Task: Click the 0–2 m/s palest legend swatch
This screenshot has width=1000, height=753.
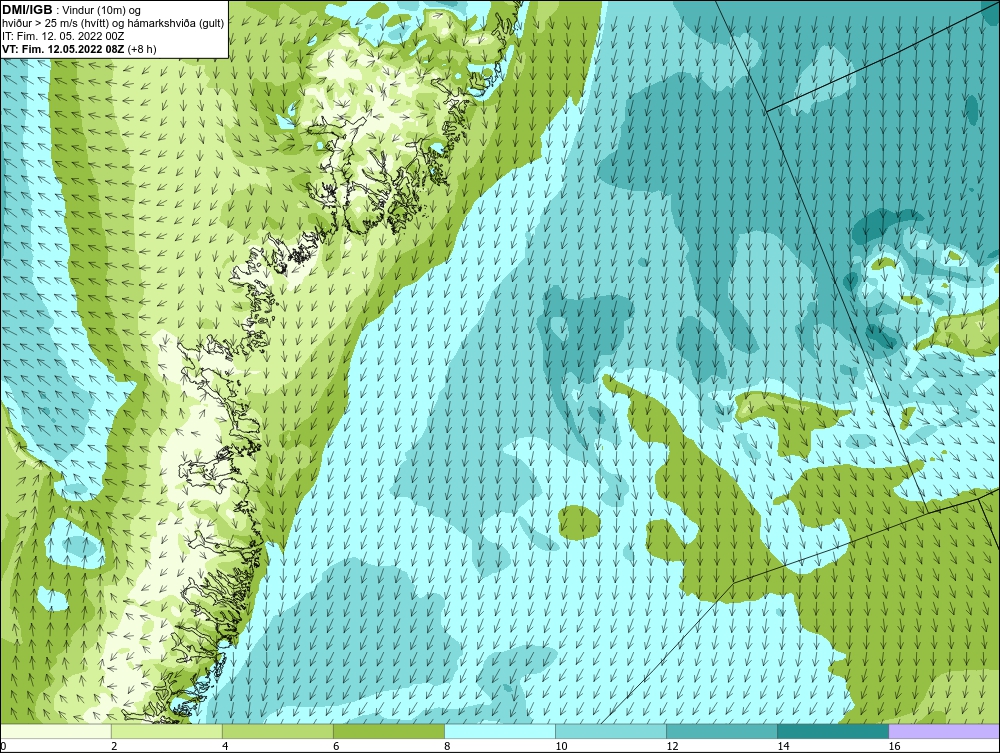Action: (56, 731)
